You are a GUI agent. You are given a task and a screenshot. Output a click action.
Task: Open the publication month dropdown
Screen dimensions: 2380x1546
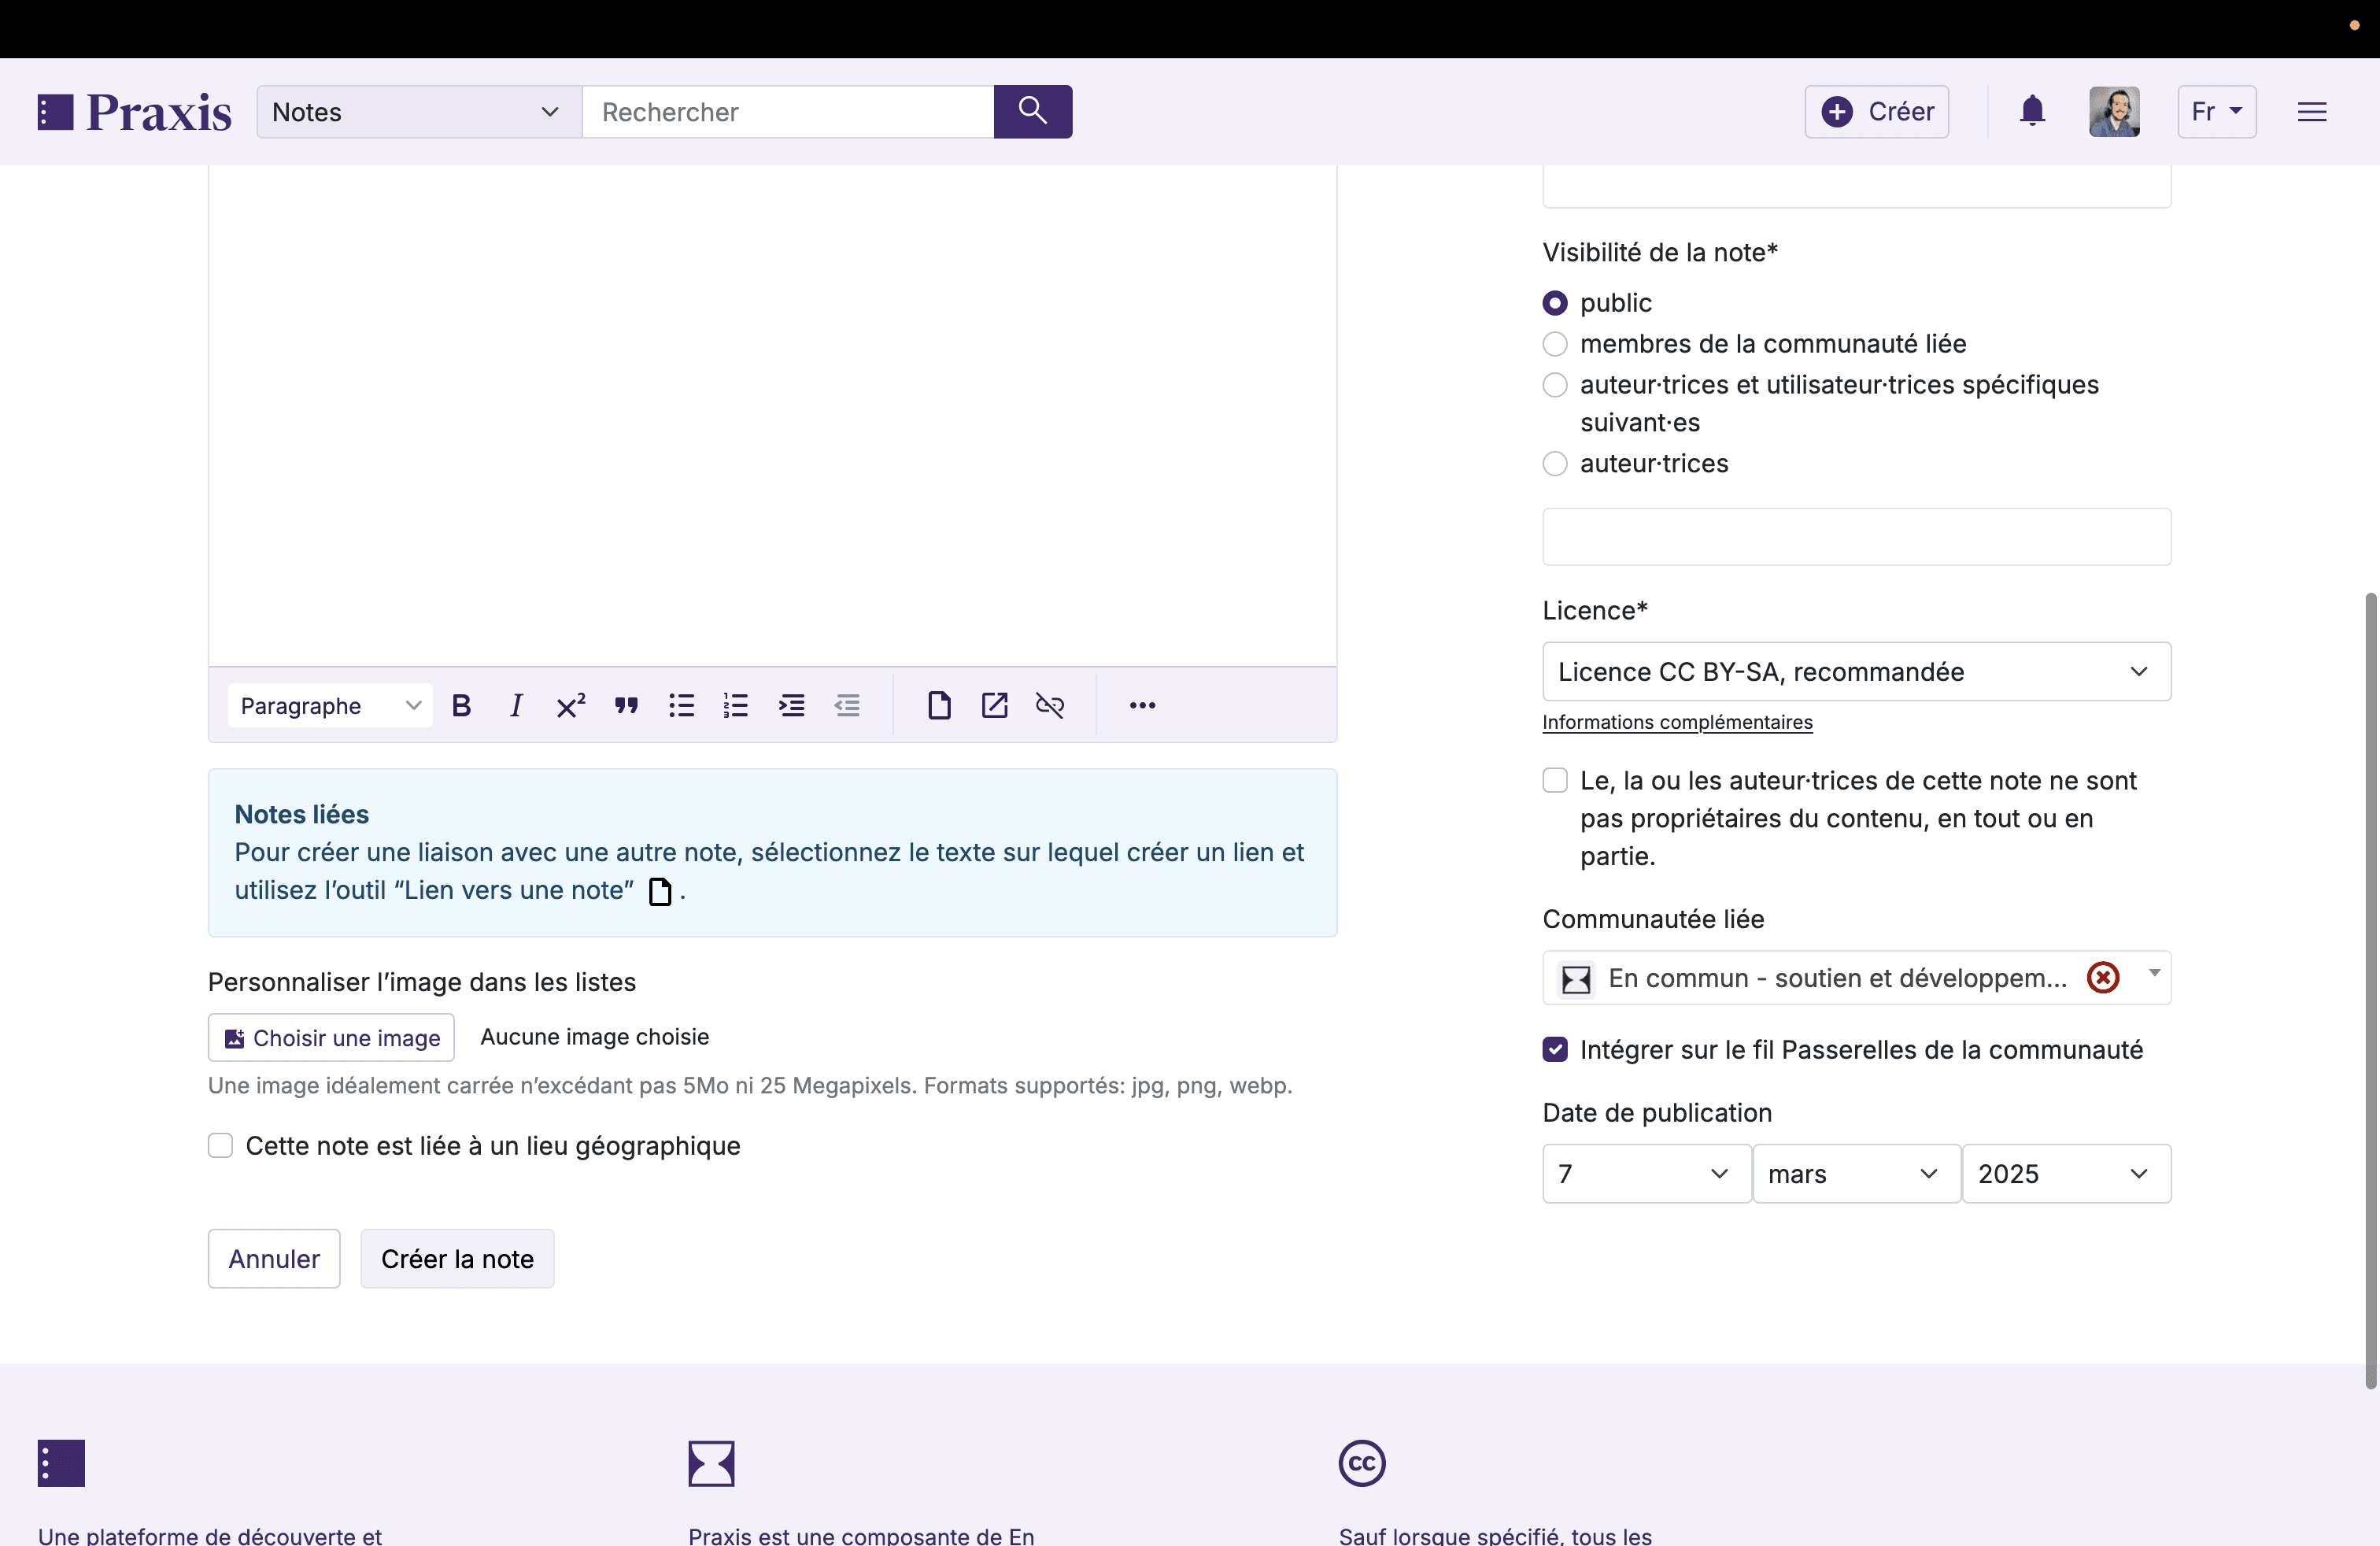1856,1173
